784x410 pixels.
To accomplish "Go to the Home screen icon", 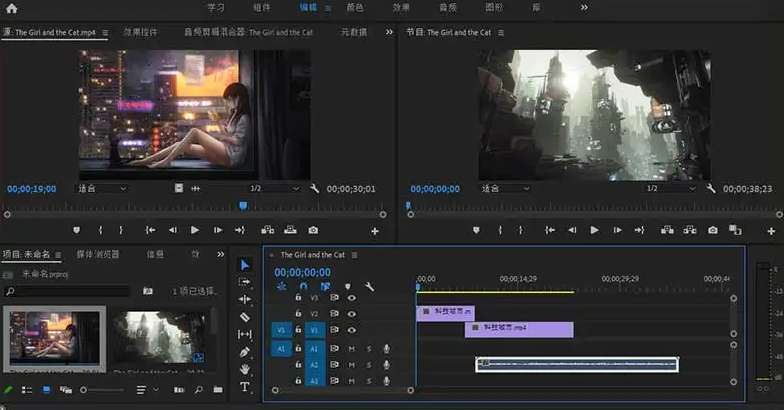I will point(12,8).
